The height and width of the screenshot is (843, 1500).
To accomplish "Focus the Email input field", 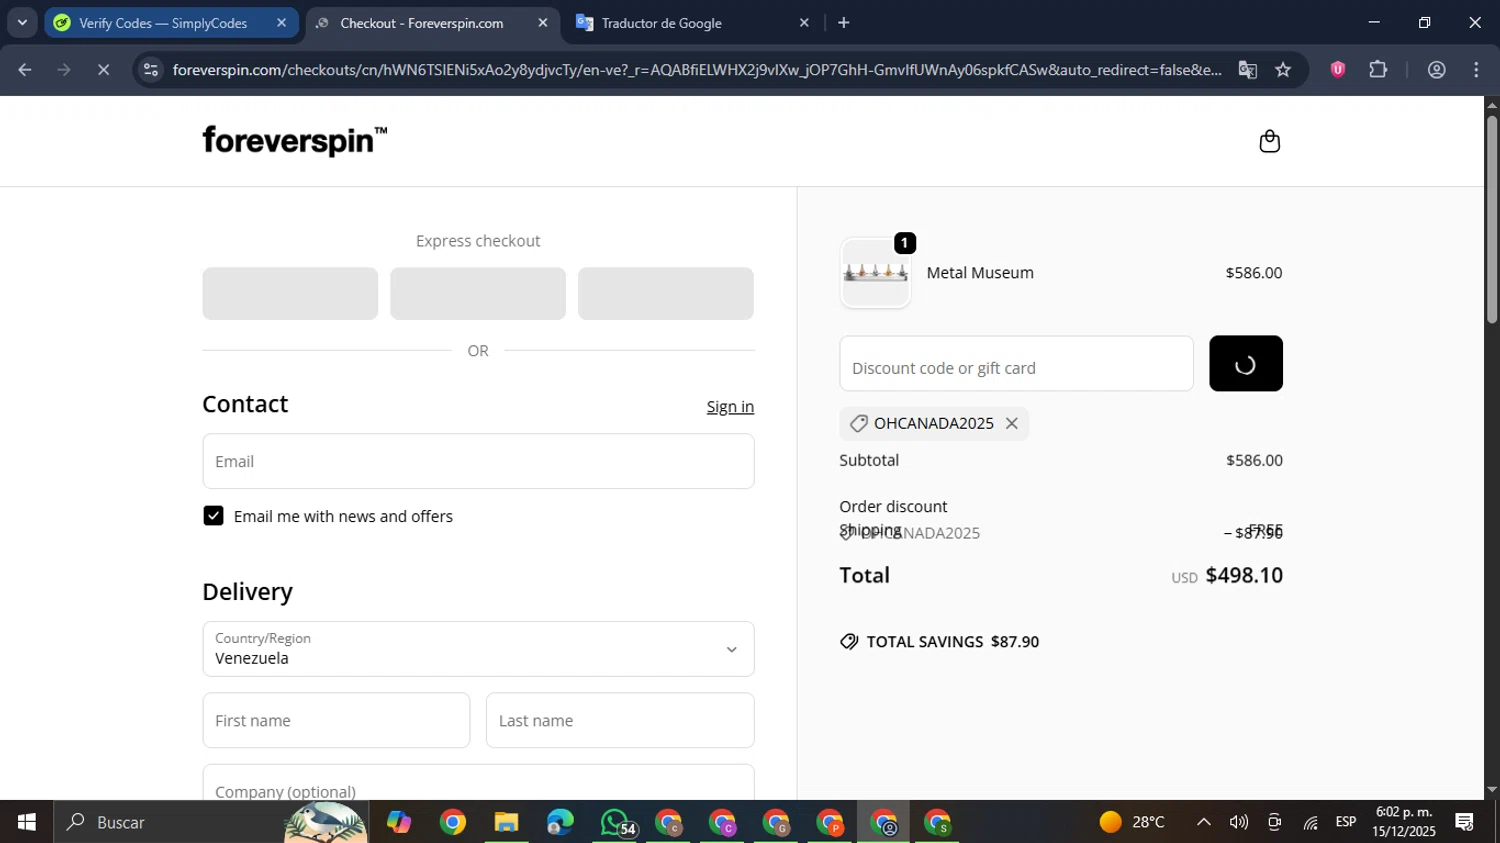I will tap(478, 461).
